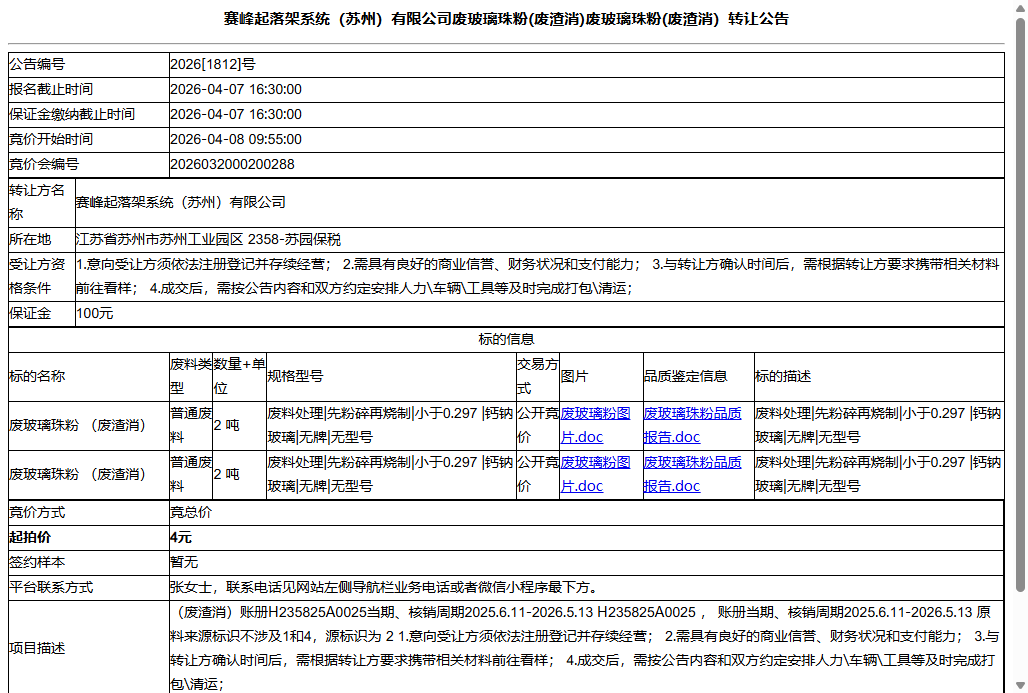Open 废玻璃珠粉品质报告.doc link in second 标的 row

692,474
